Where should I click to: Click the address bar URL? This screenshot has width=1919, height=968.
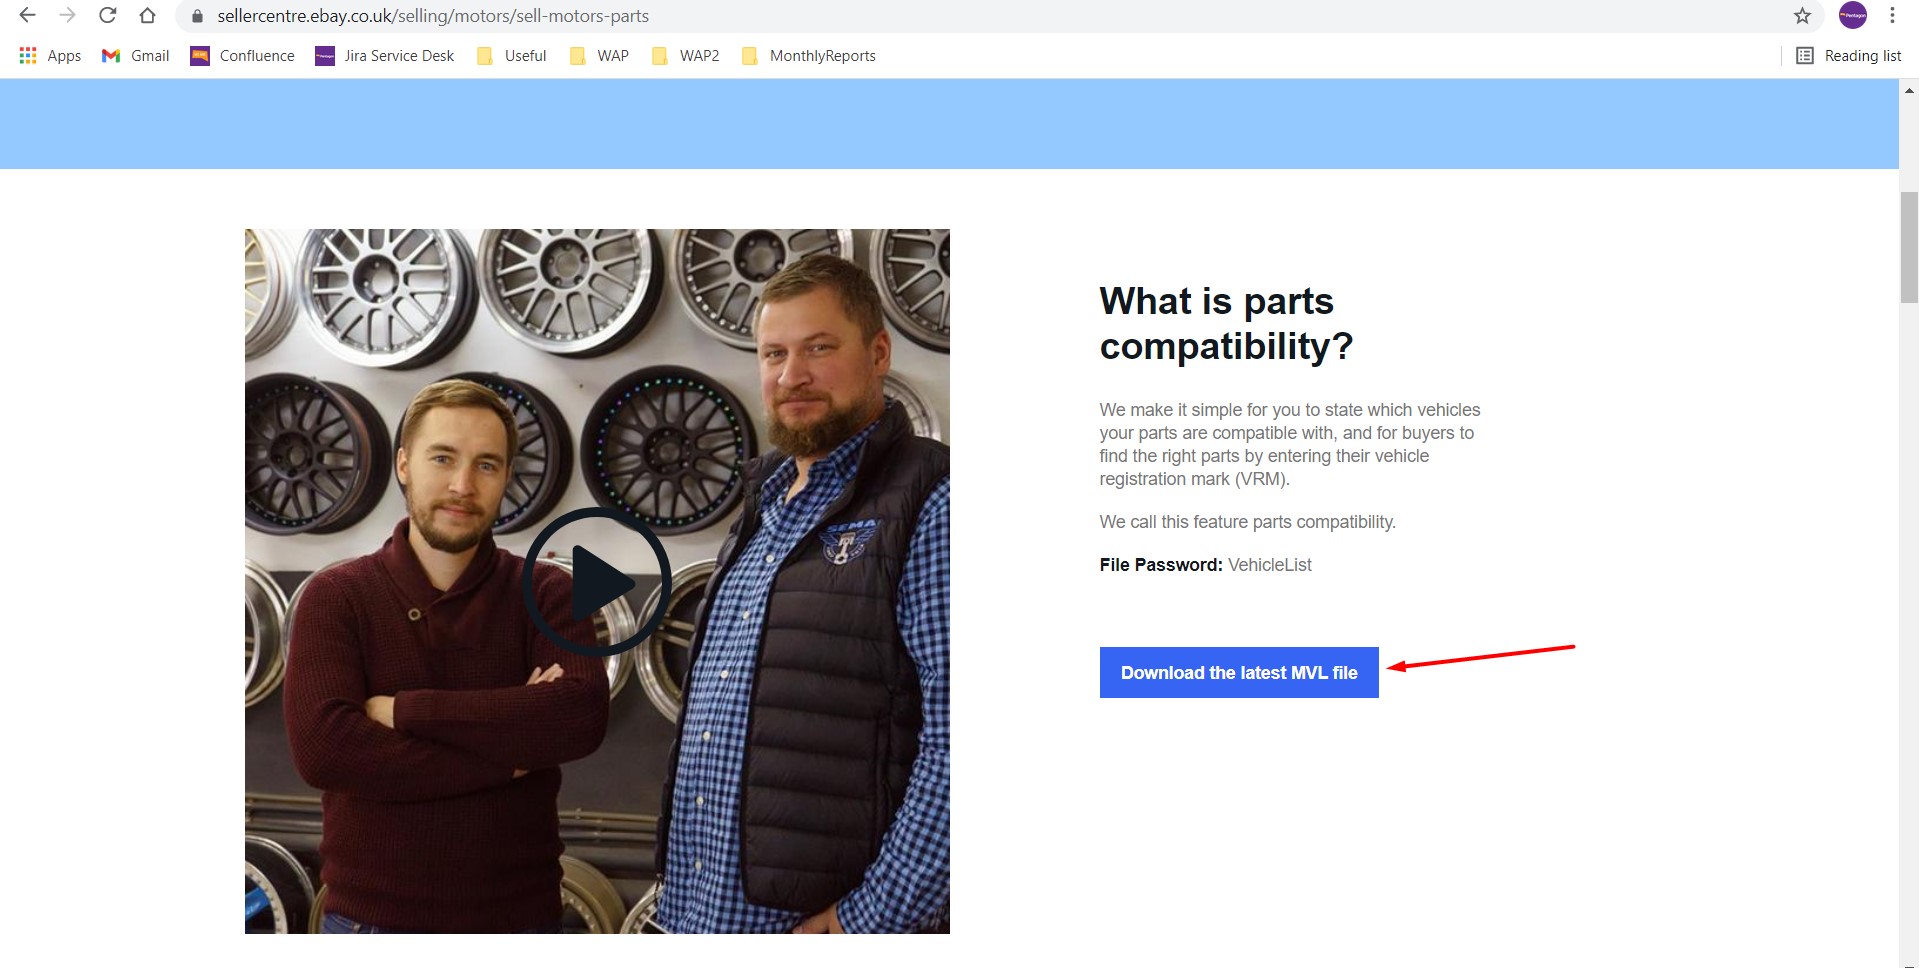point(433,16)
